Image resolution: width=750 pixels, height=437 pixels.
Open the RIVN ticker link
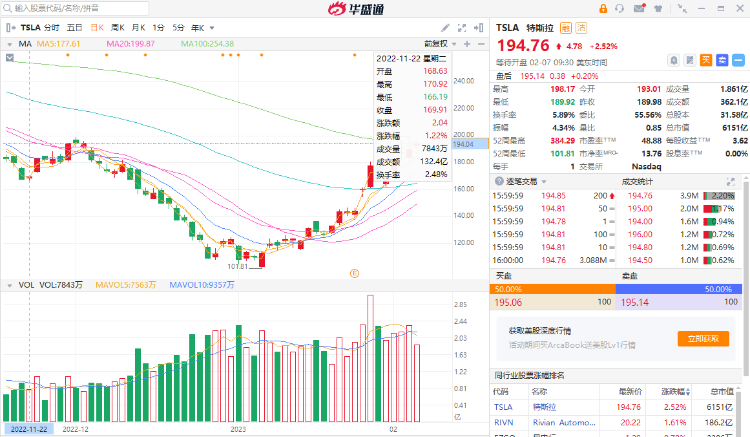504,423
